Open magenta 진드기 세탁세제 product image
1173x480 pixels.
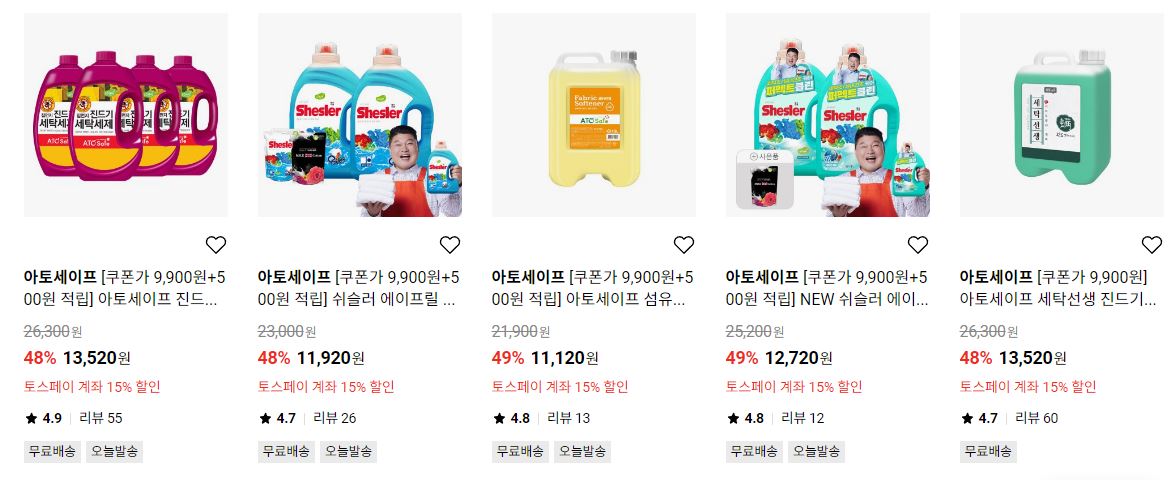pyautogui.click(x=126, y=115)
